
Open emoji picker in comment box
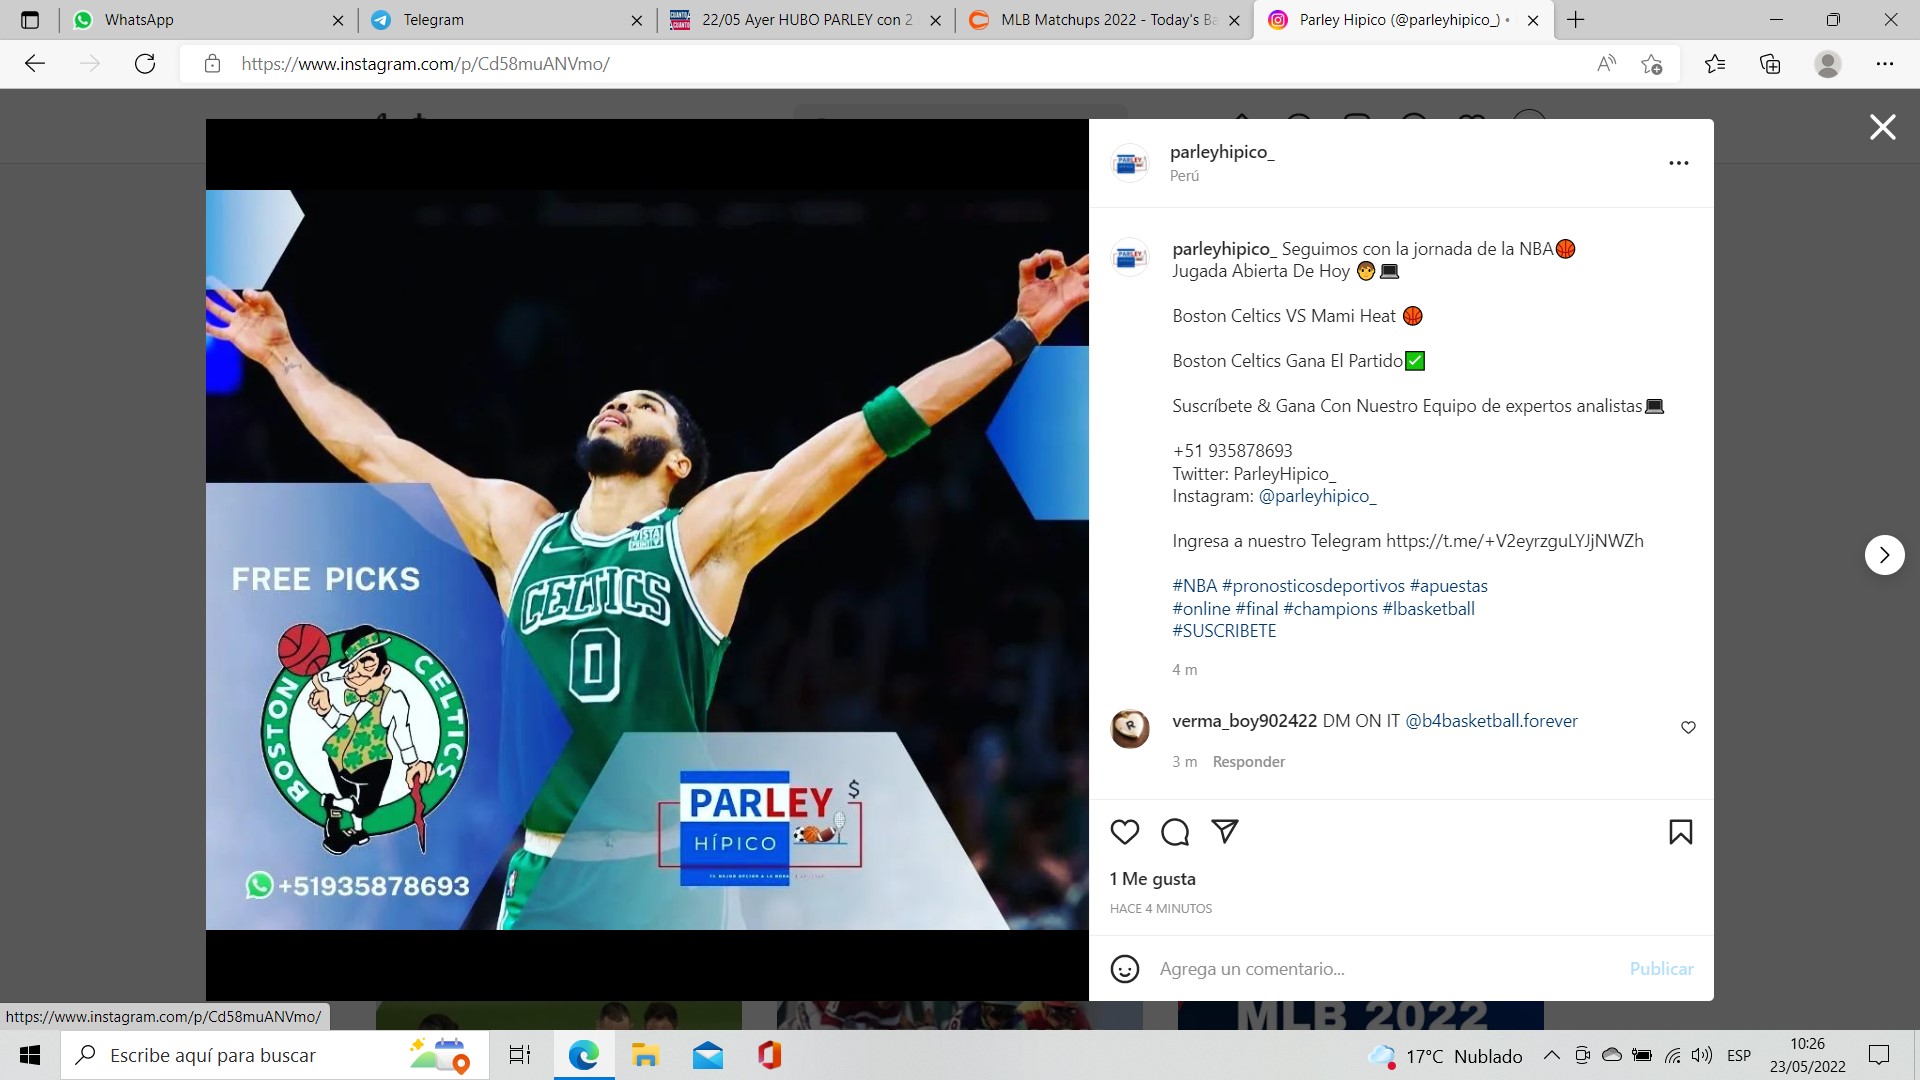click(x=1125, y=969)
